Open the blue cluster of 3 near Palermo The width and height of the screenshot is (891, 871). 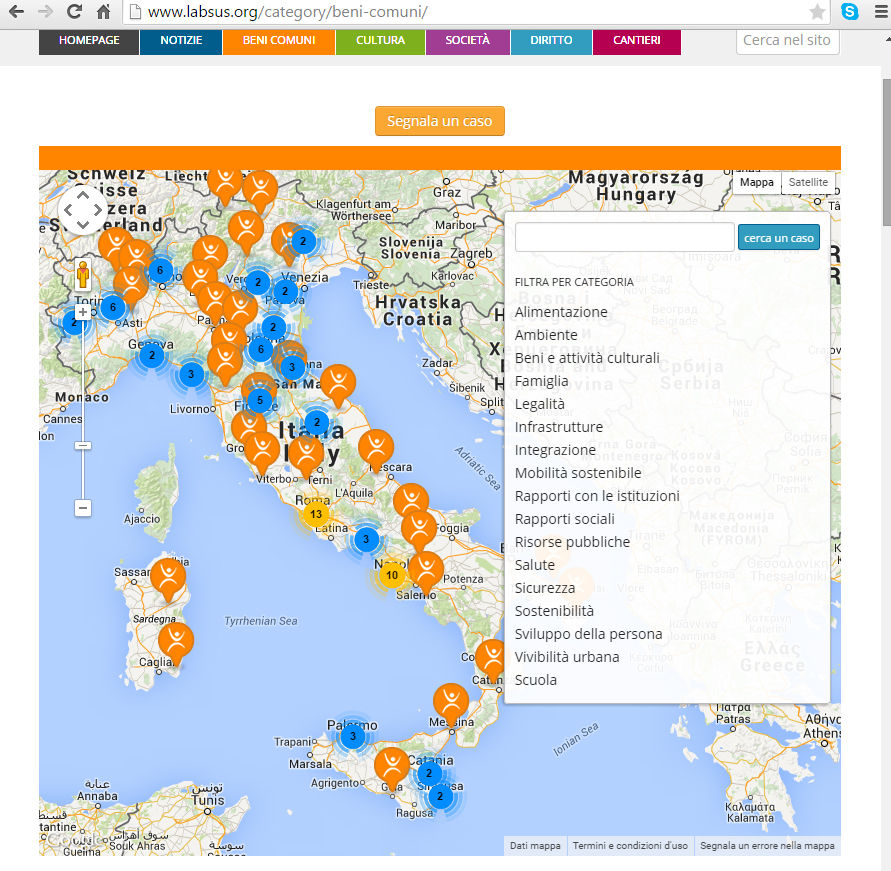click(x=353, y=736)
